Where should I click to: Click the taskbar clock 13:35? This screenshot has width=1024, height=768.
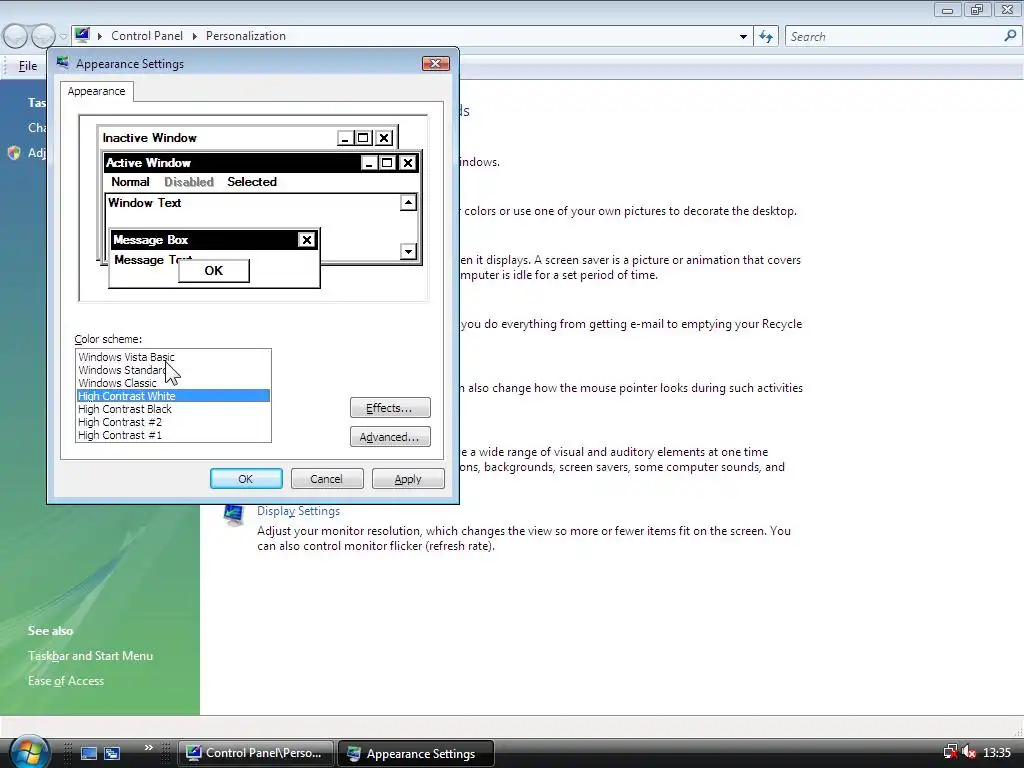pos(997,753)
